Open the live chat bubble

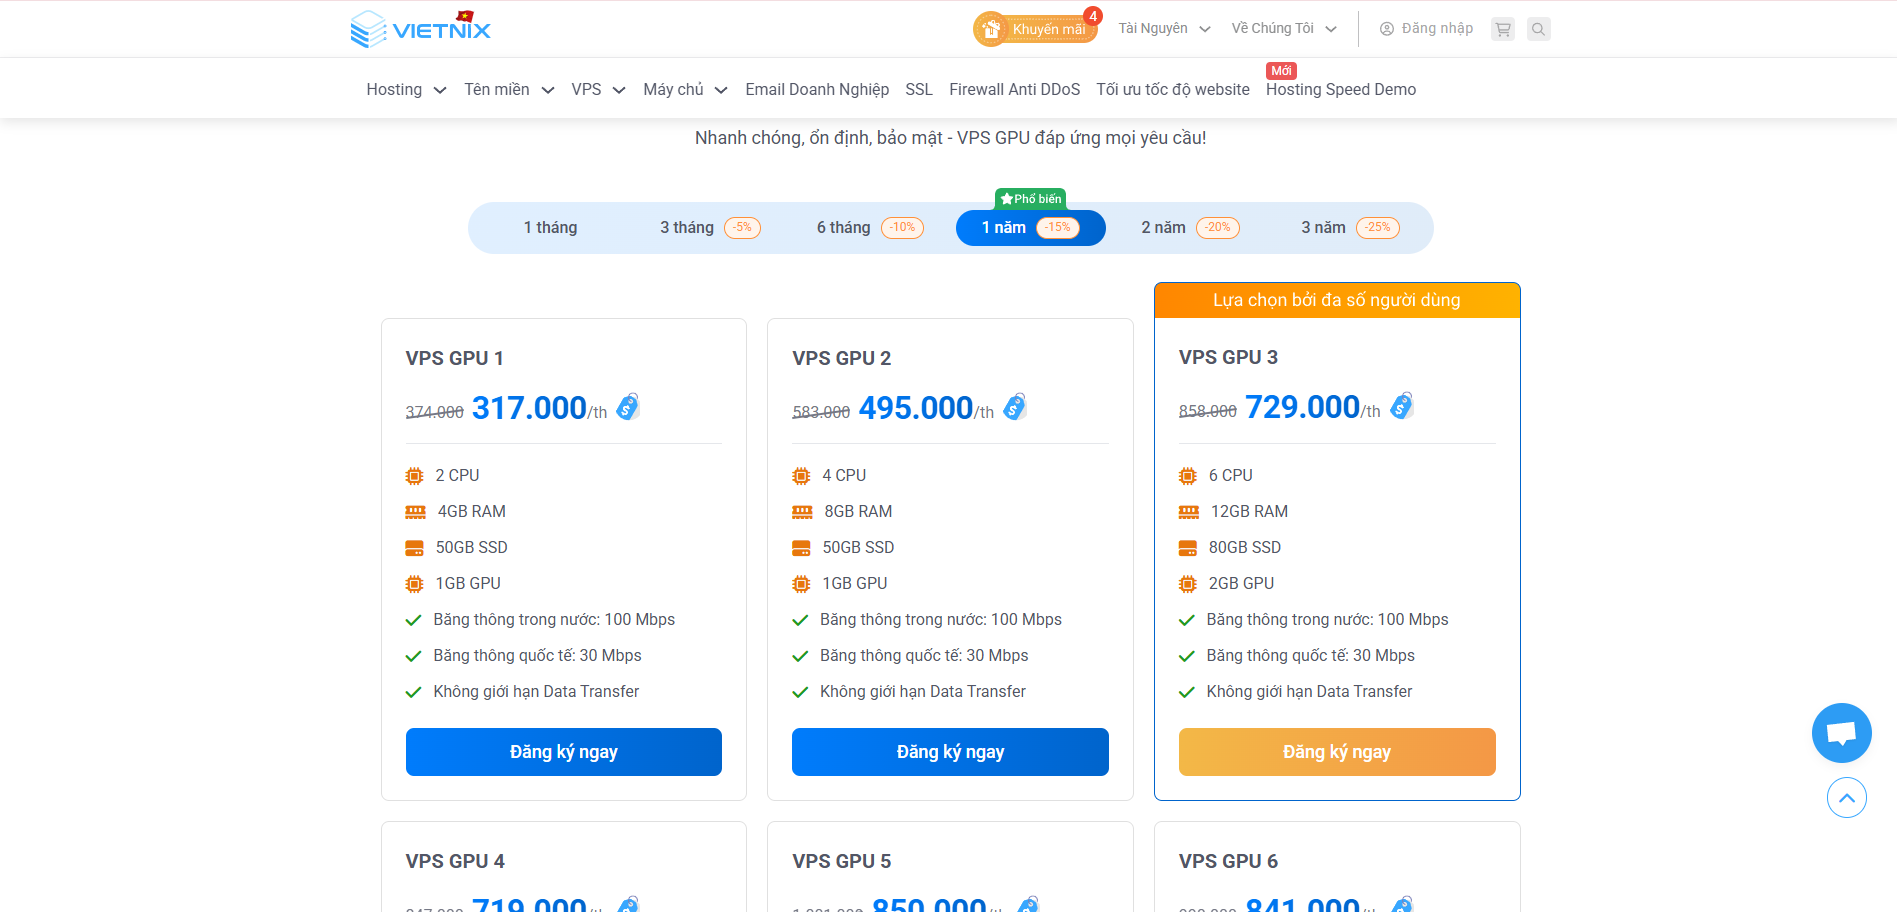[1841, 733]
